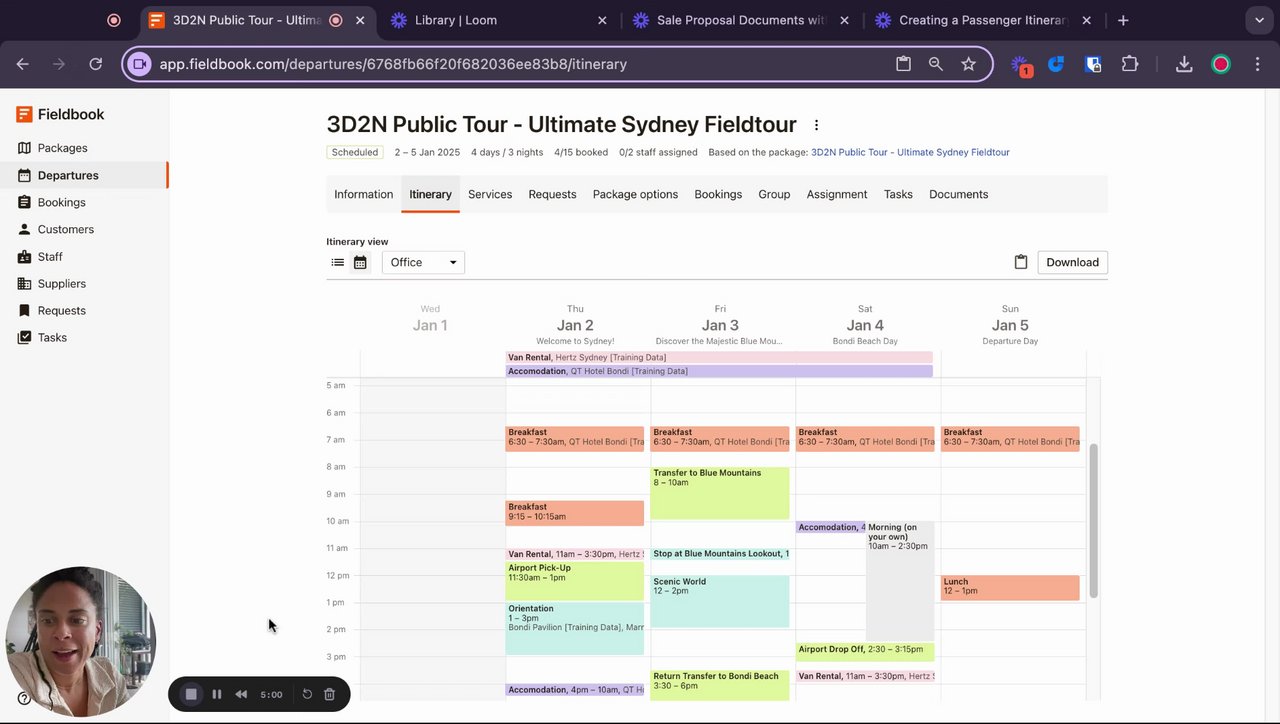Open the departure Requests tab

pos(552,194)
